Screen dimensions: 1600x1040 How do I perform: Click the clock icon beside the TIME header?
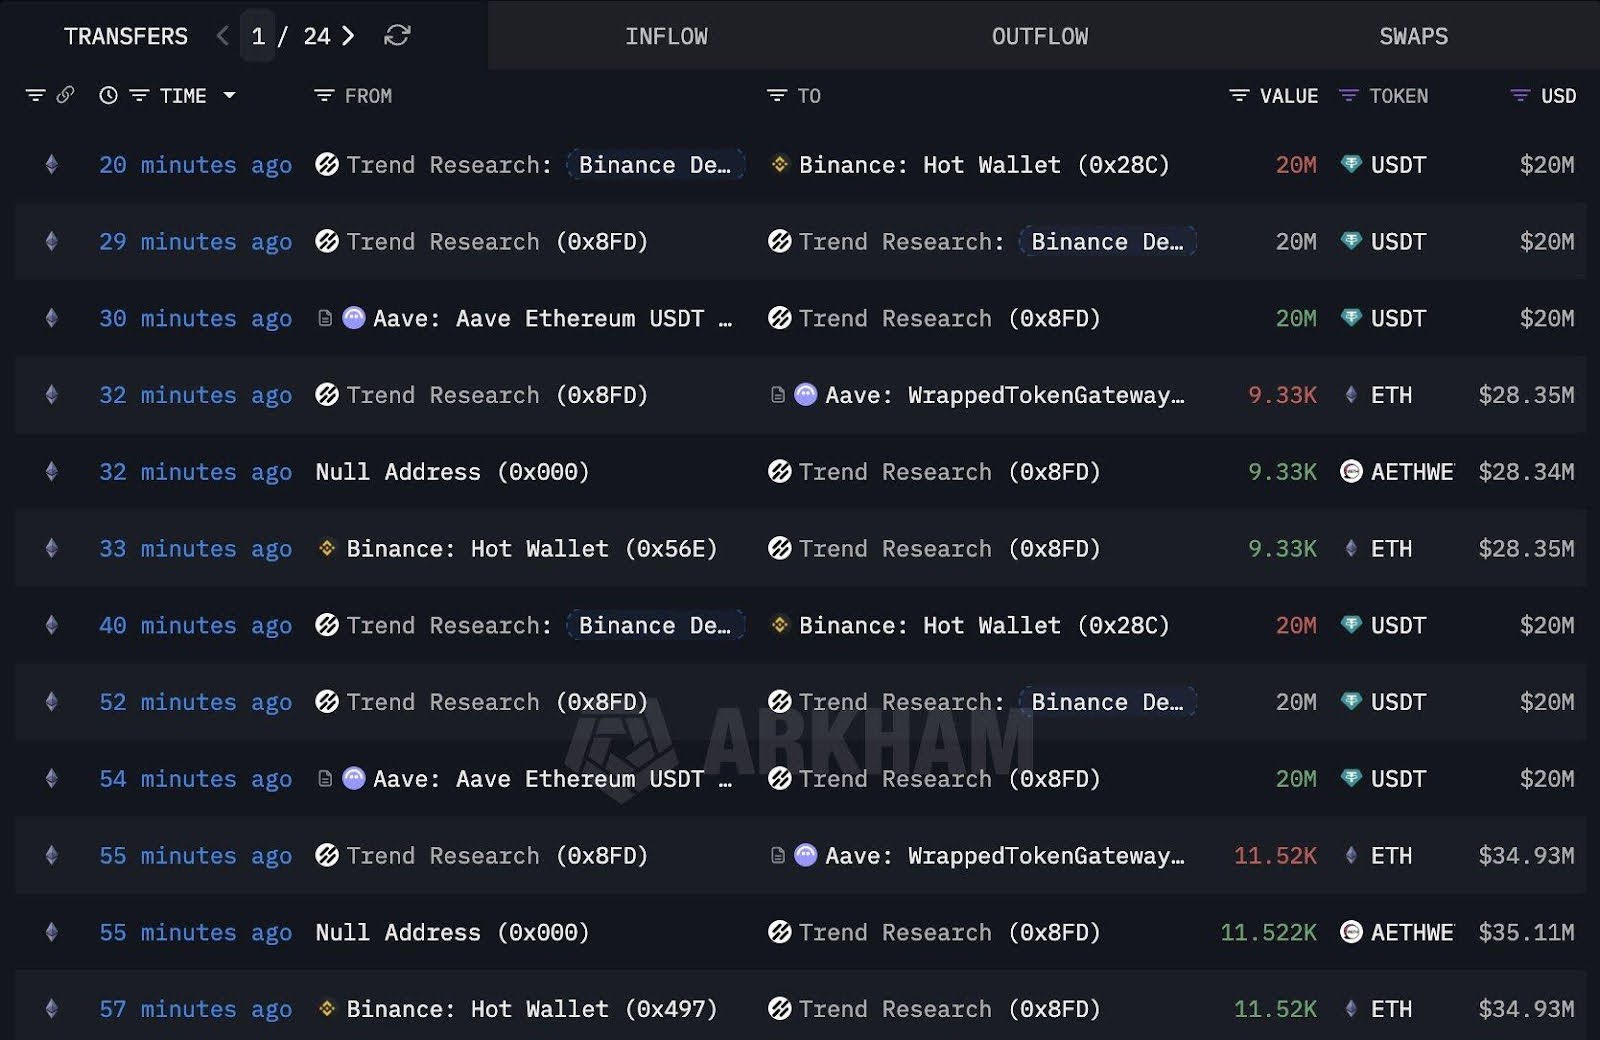tap(108, 95)
